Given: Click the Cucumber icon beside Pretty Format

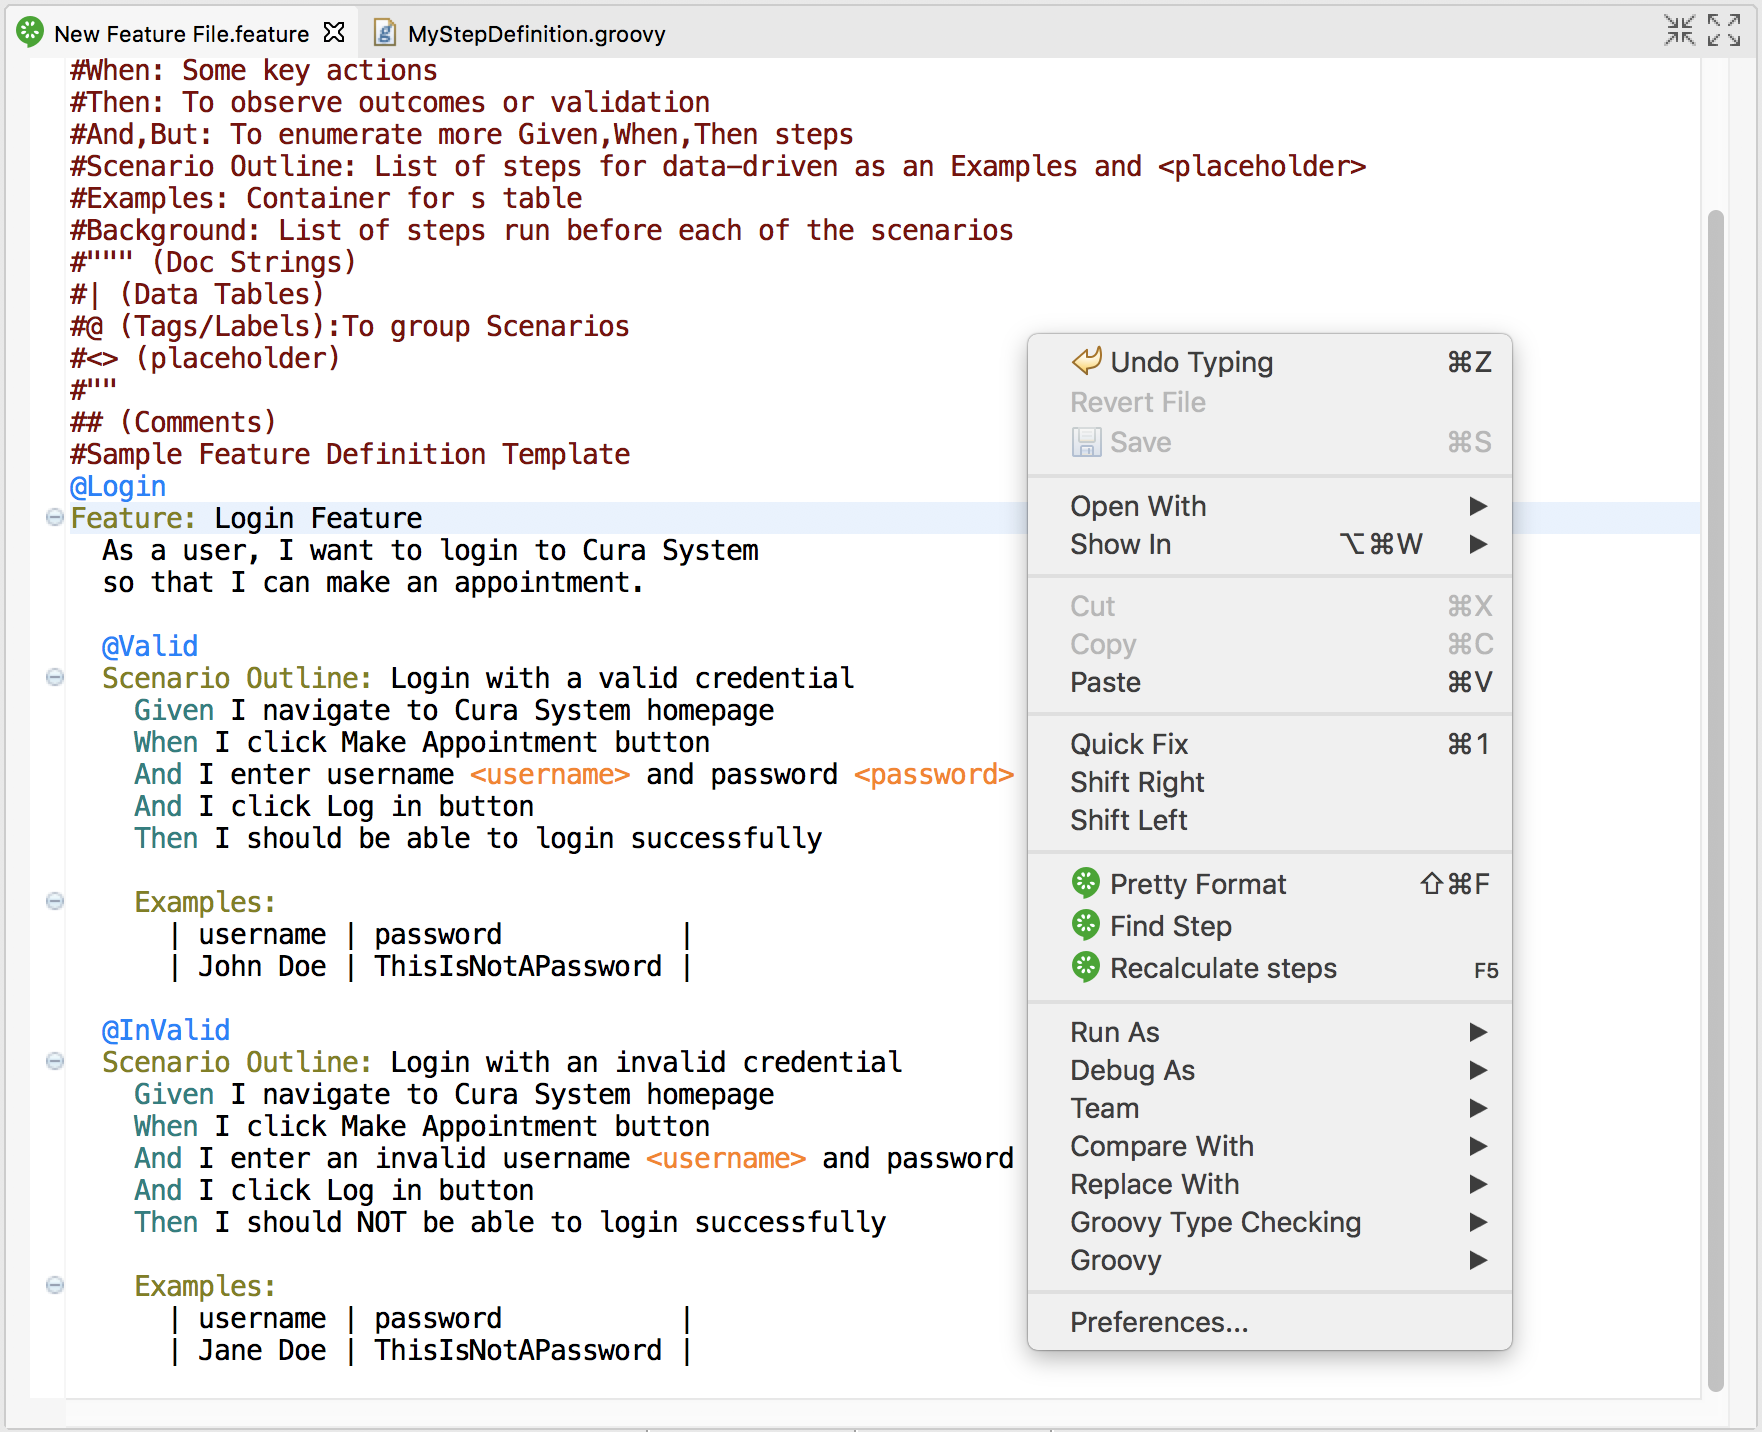Looking at the screenshot, I should tap(1086, 883).
